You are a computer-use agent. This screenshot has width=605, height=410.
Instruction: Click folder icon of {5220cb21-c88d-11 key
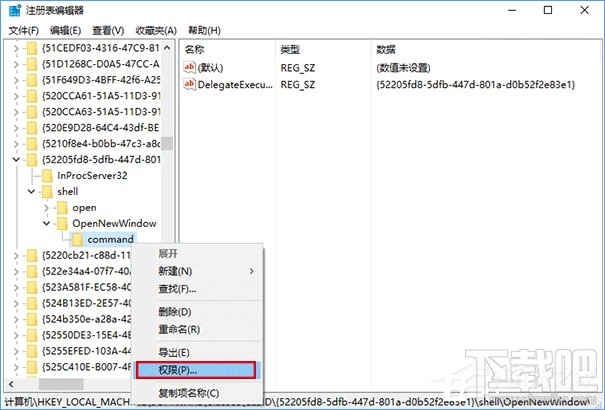click(x=32, y=255)
